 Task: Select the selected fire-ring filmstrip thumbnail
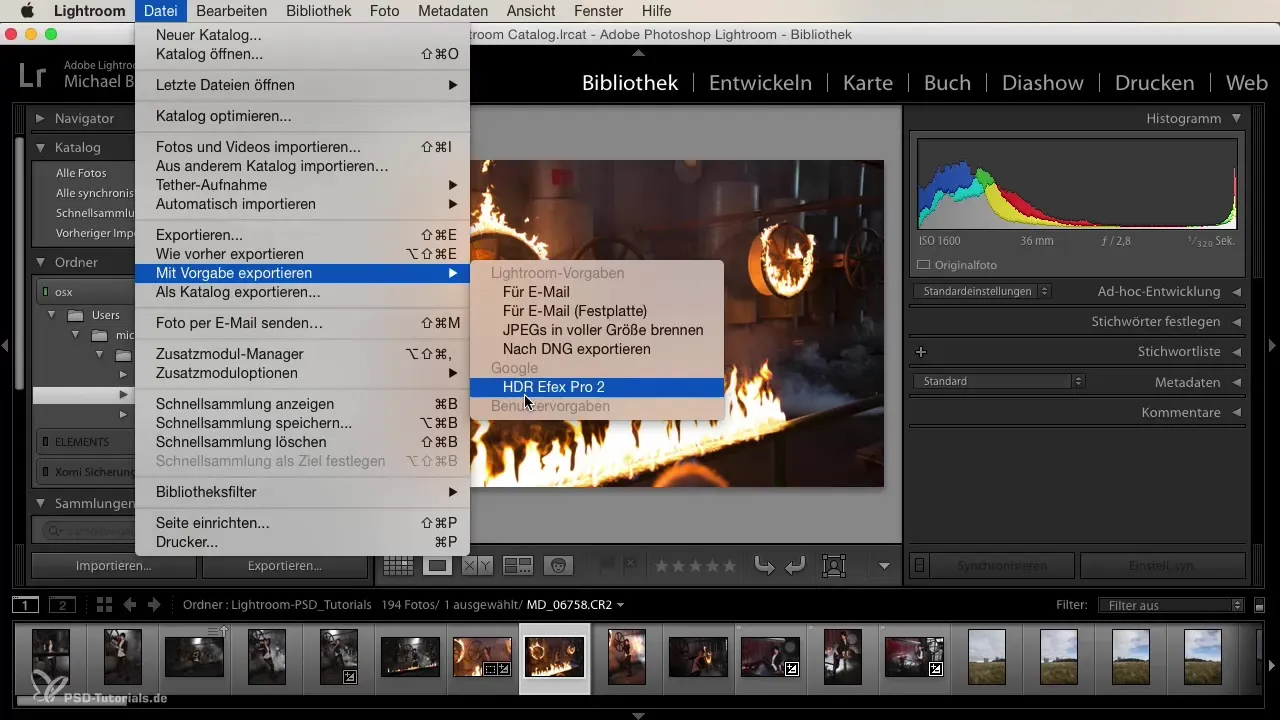point(555,657)
